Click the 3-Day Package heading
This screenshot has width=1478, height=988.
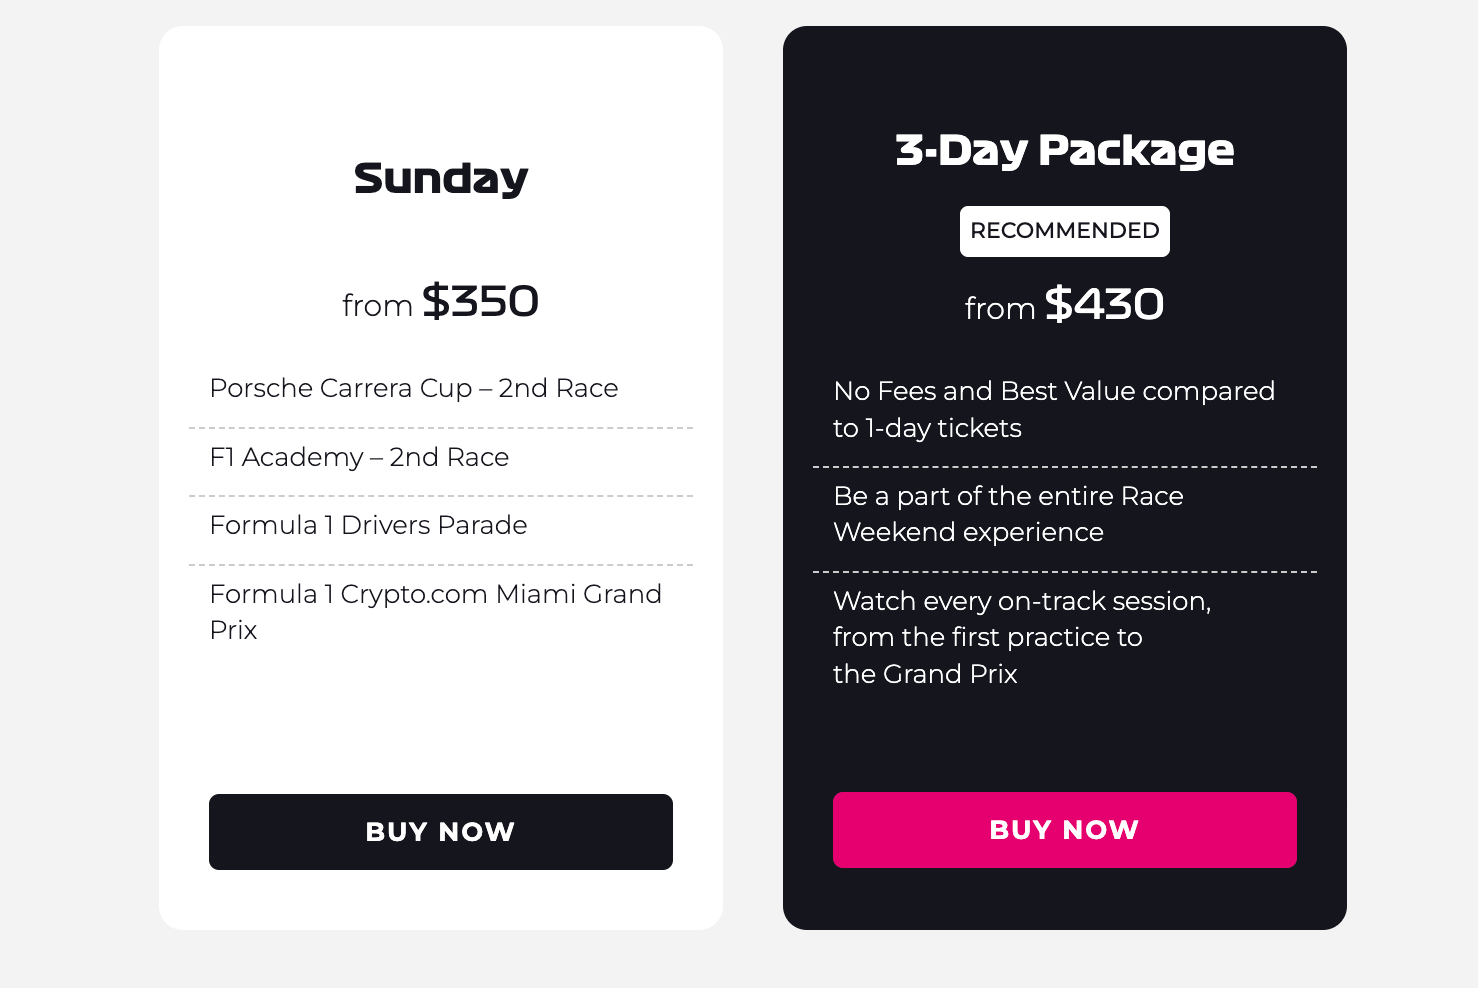tap(1064, 150)
